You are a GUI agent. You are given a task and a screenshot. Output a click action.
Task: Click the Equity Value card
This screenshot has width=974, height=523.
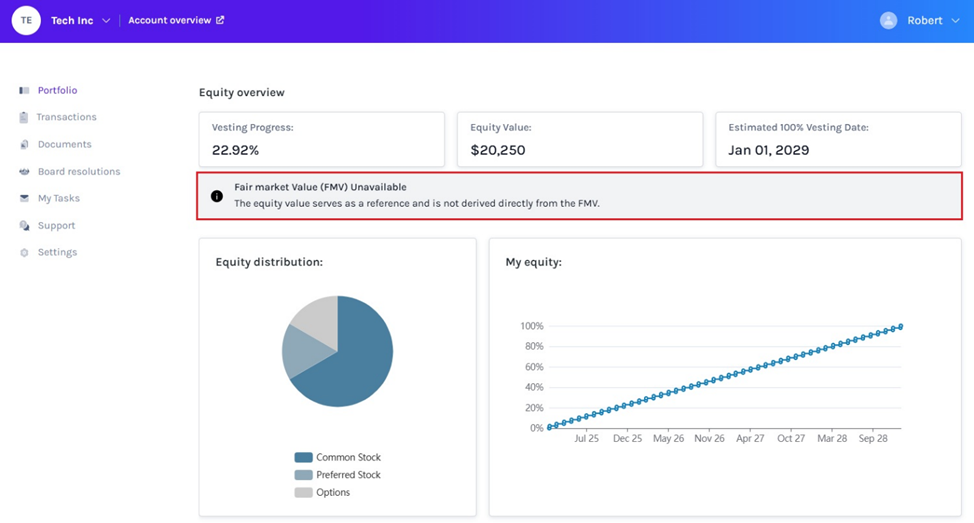point(579,139)
